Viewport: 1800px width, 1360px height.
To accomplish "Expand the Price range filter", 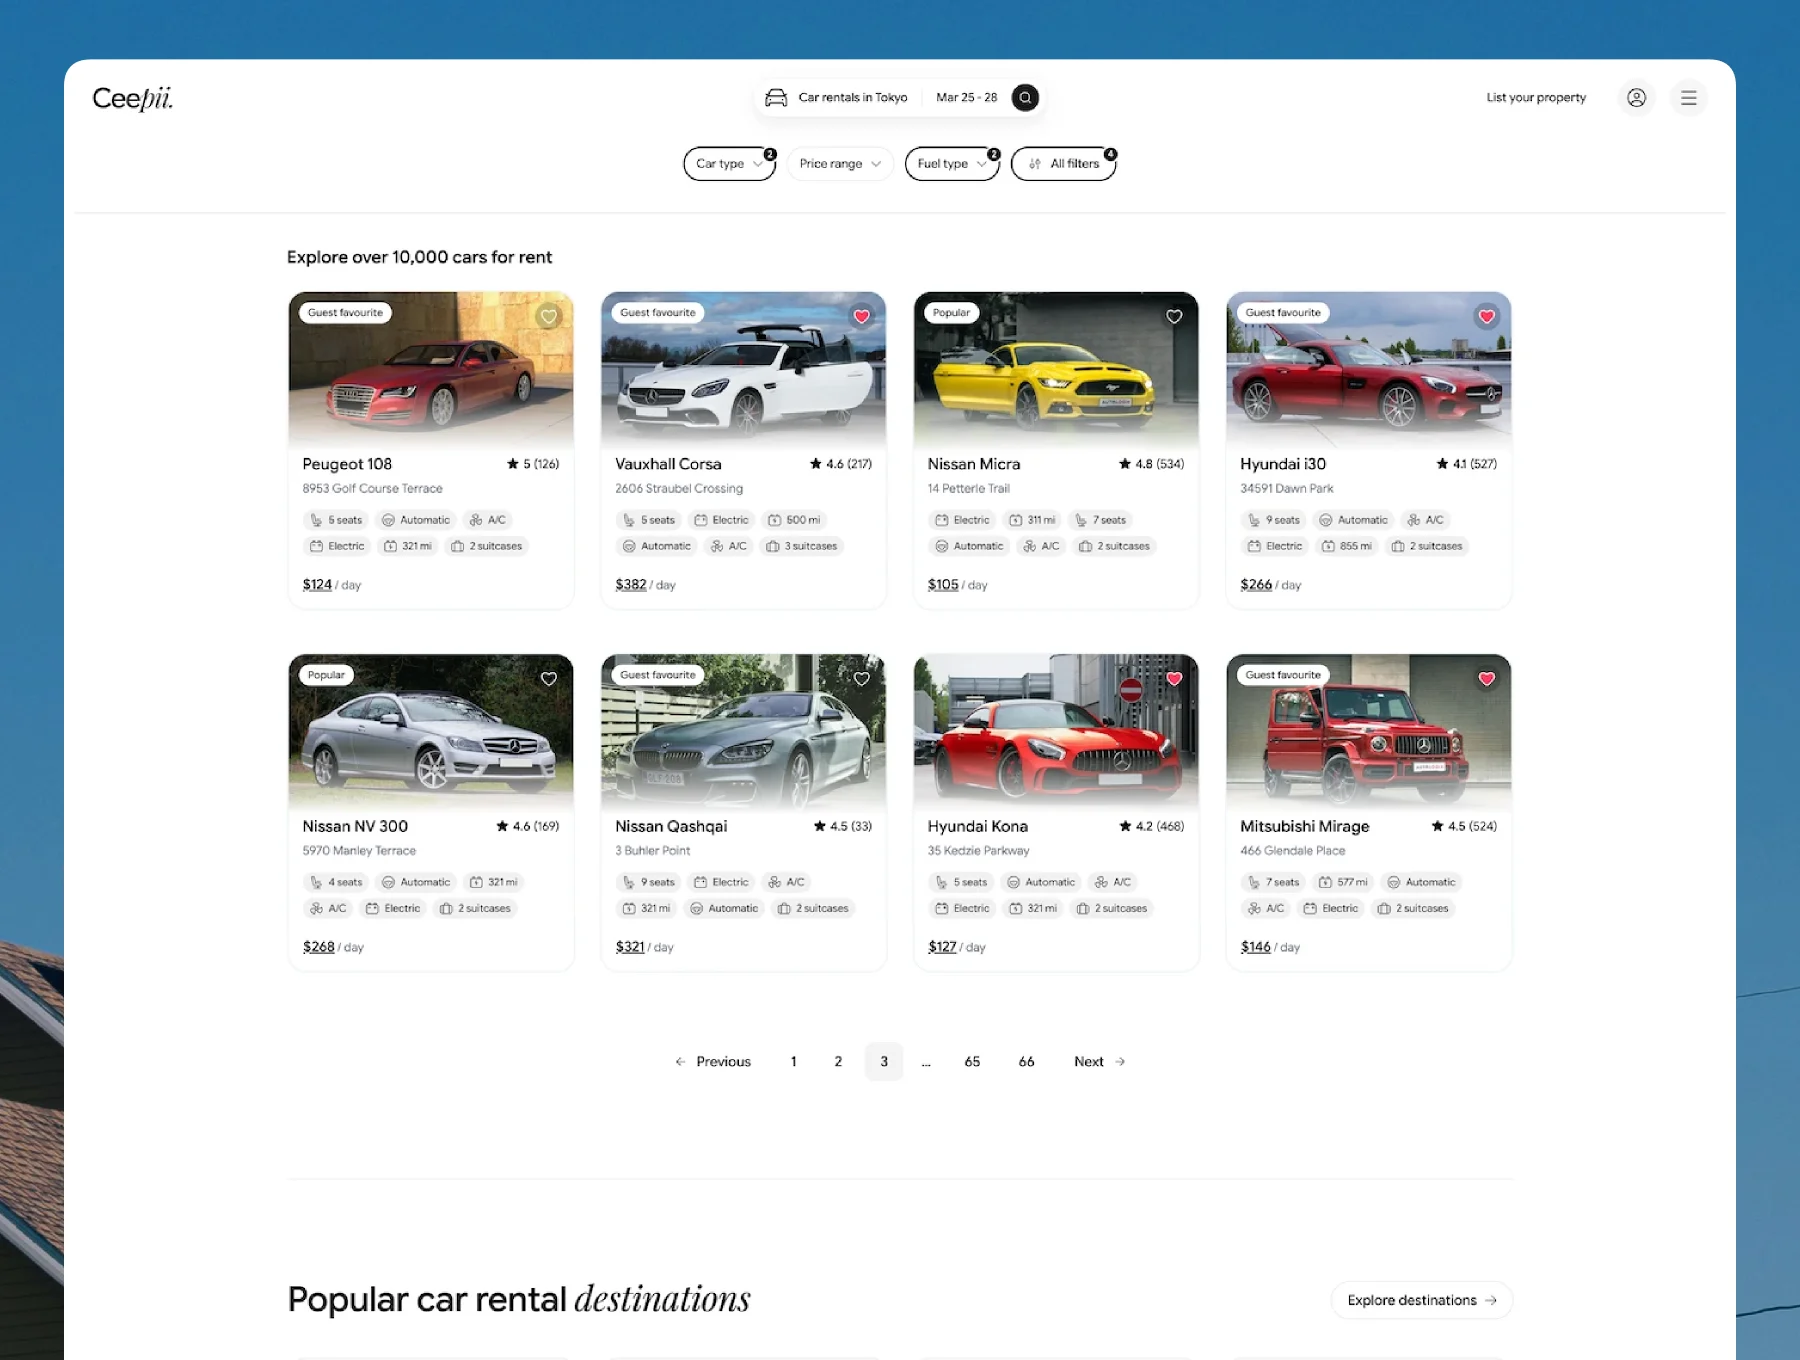I will coord(840,164).
